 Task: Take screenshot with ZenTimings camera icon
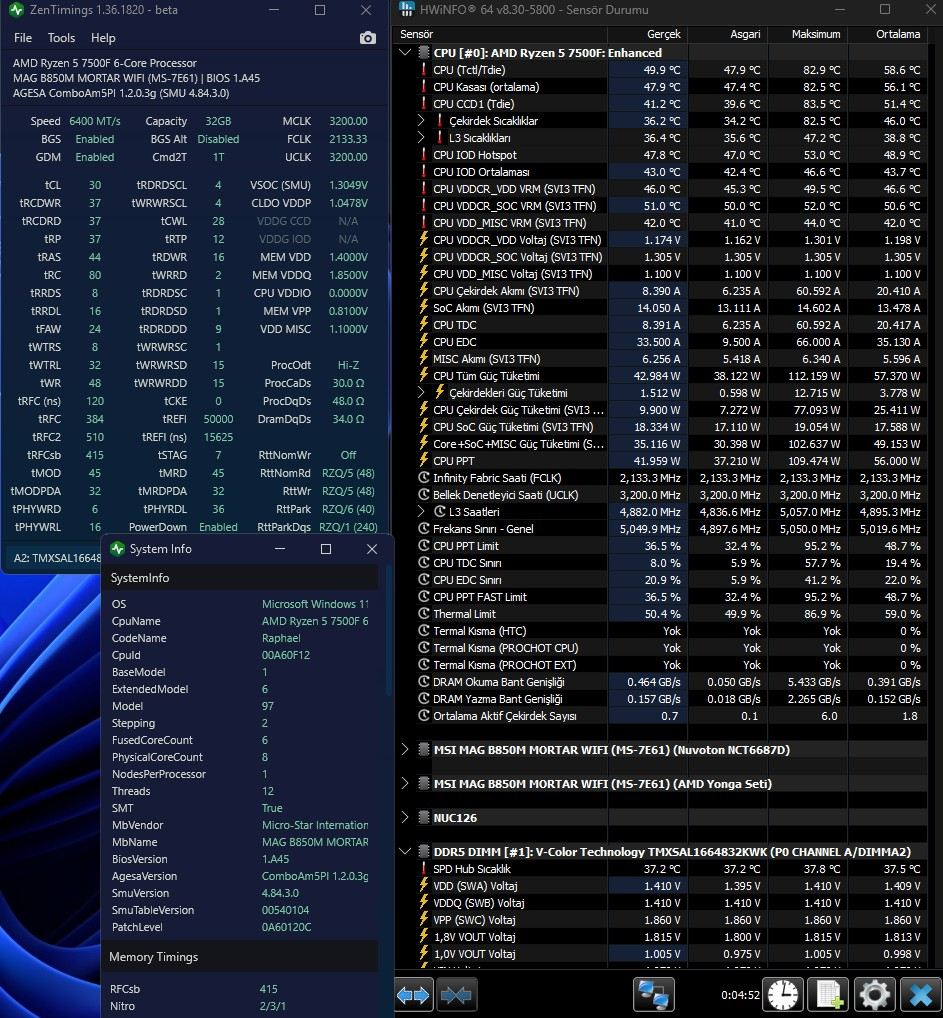tap(368, 38)
